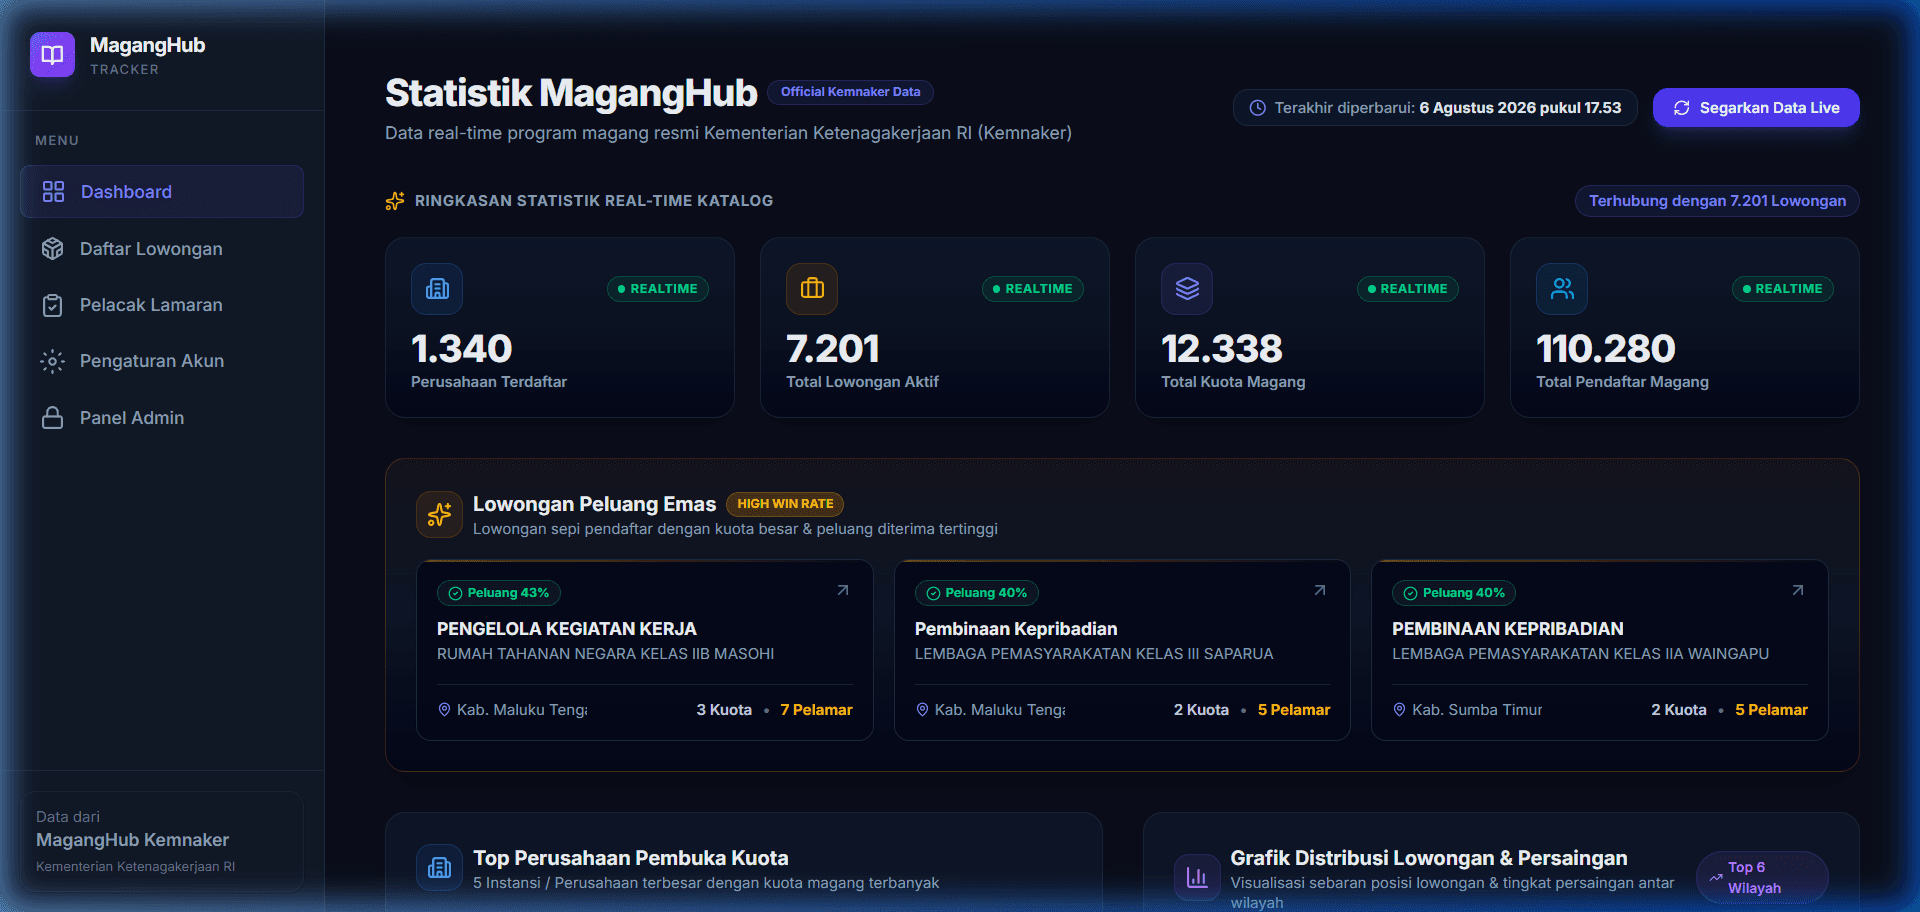Viewport: 1920px width, 912px height.
Task: Click the Top Perusahaan Pembuka Kuota heading
Action: click(x=630, y=858)
